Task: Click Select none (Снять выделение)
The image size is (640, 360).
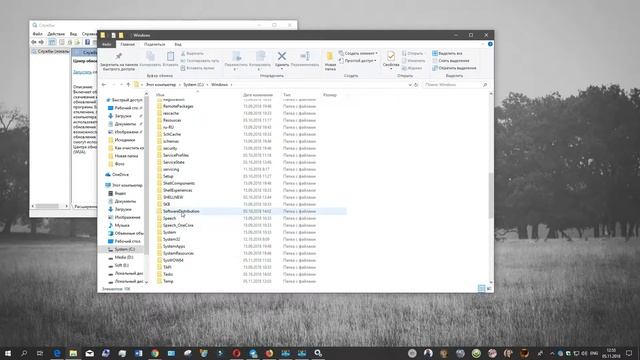Action: click(x=451, y=61)
